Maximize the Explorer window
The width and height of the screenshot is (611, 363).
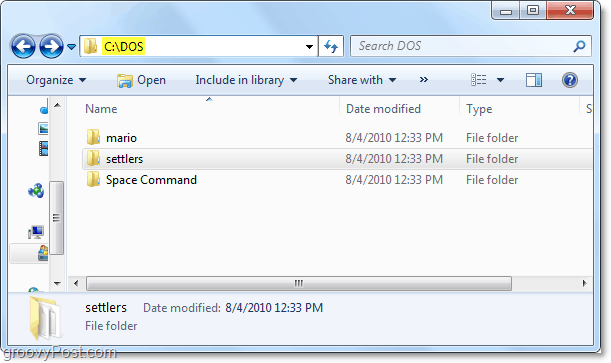533,11
